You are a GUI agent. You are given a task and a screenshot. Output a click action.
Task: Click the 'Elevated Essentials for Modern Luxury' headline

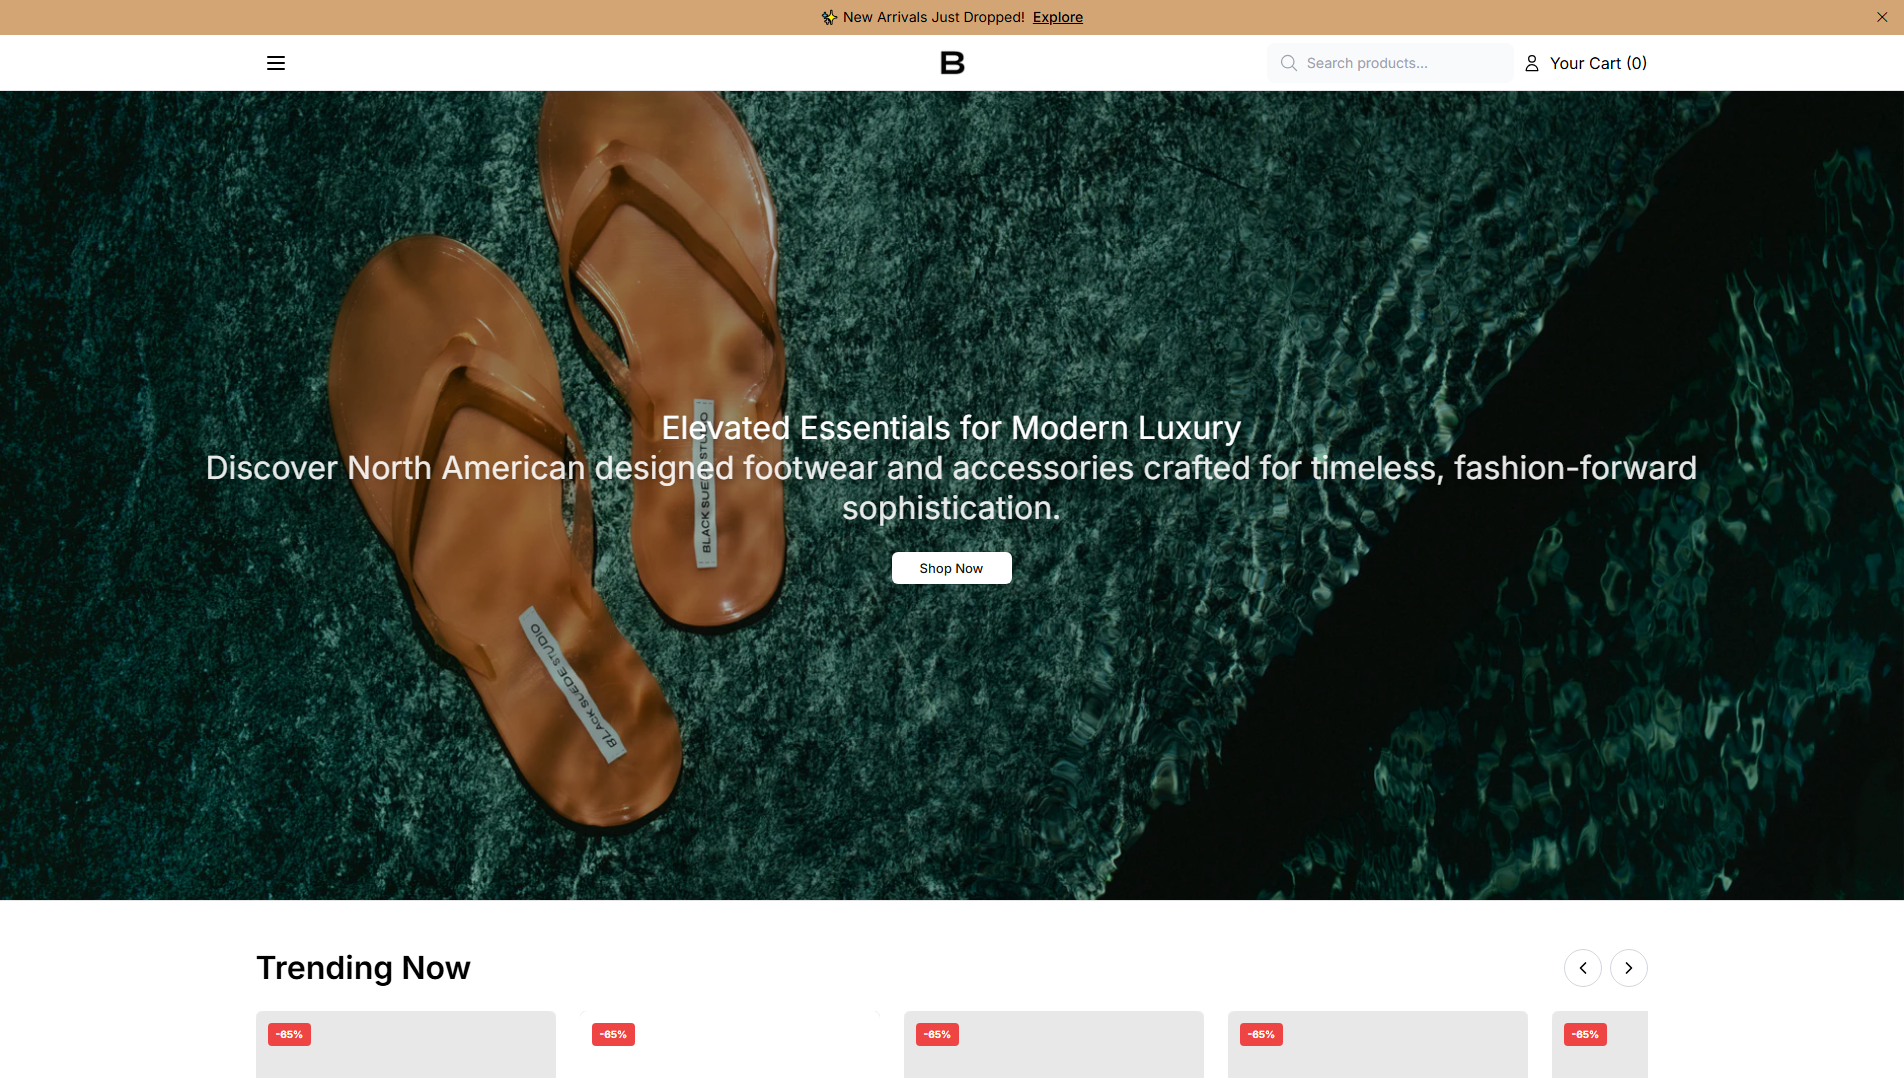(x=951, y=428)
